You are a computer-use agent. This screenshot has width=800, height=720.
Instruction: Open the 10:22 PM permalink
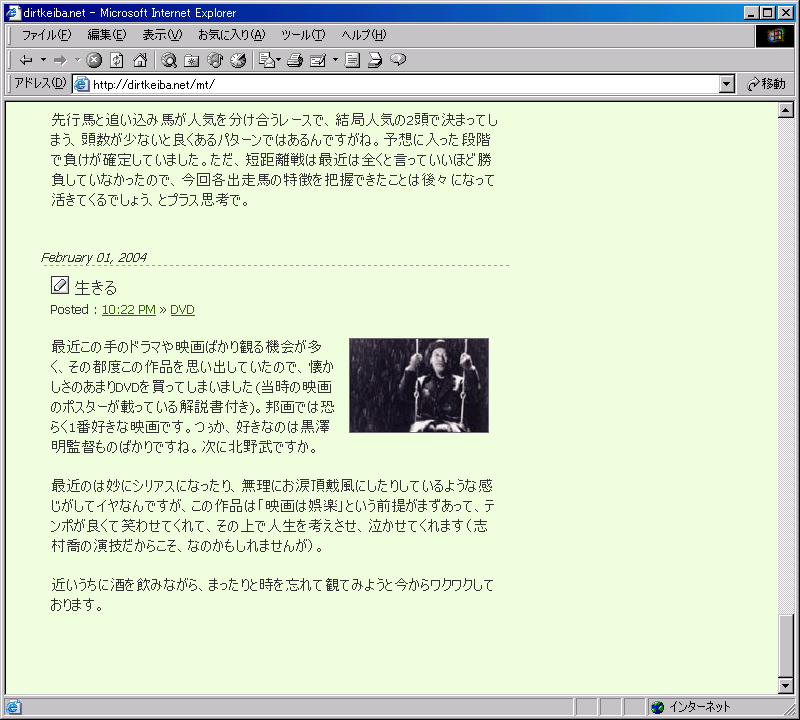tap(129, 310)
